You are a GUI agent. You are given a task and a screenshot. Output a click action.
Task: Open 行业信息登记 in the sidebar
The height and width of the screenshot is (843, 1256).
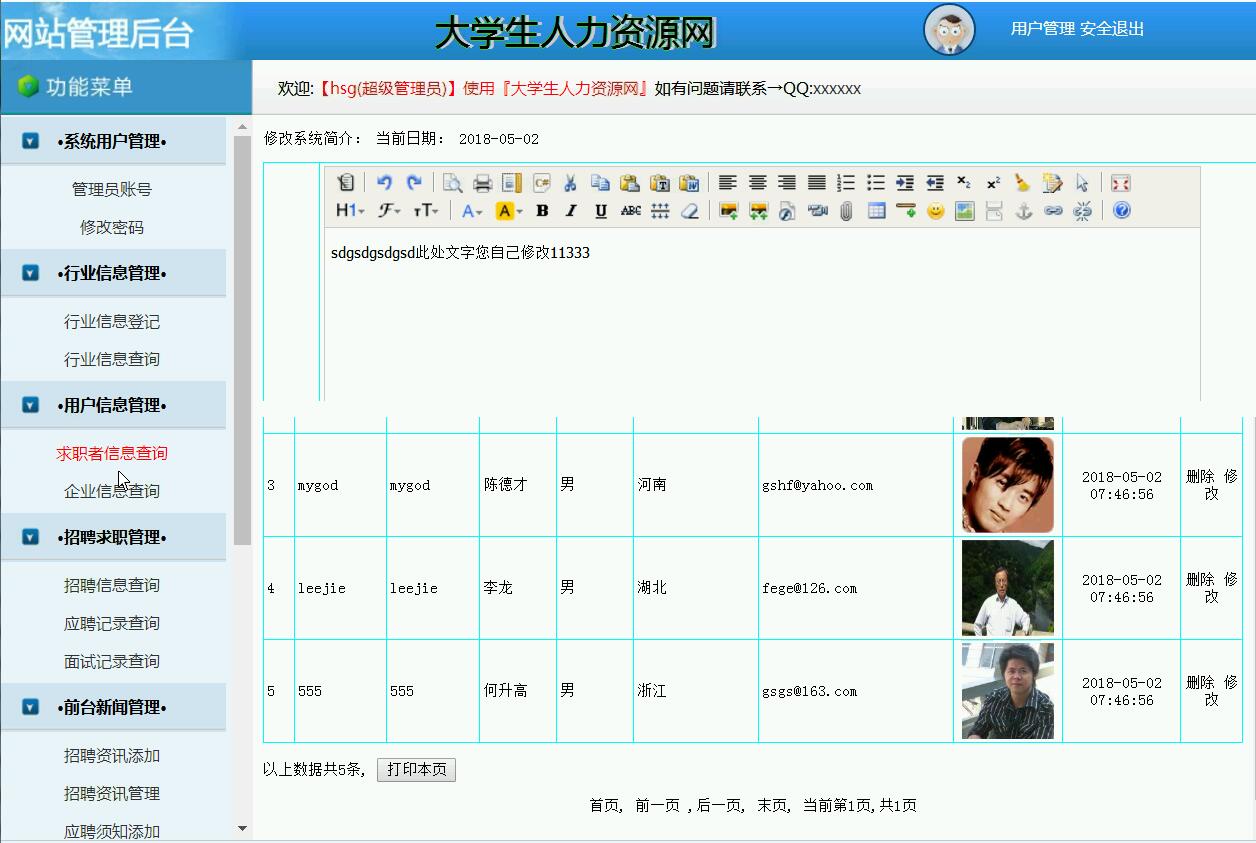pos(112,321)
